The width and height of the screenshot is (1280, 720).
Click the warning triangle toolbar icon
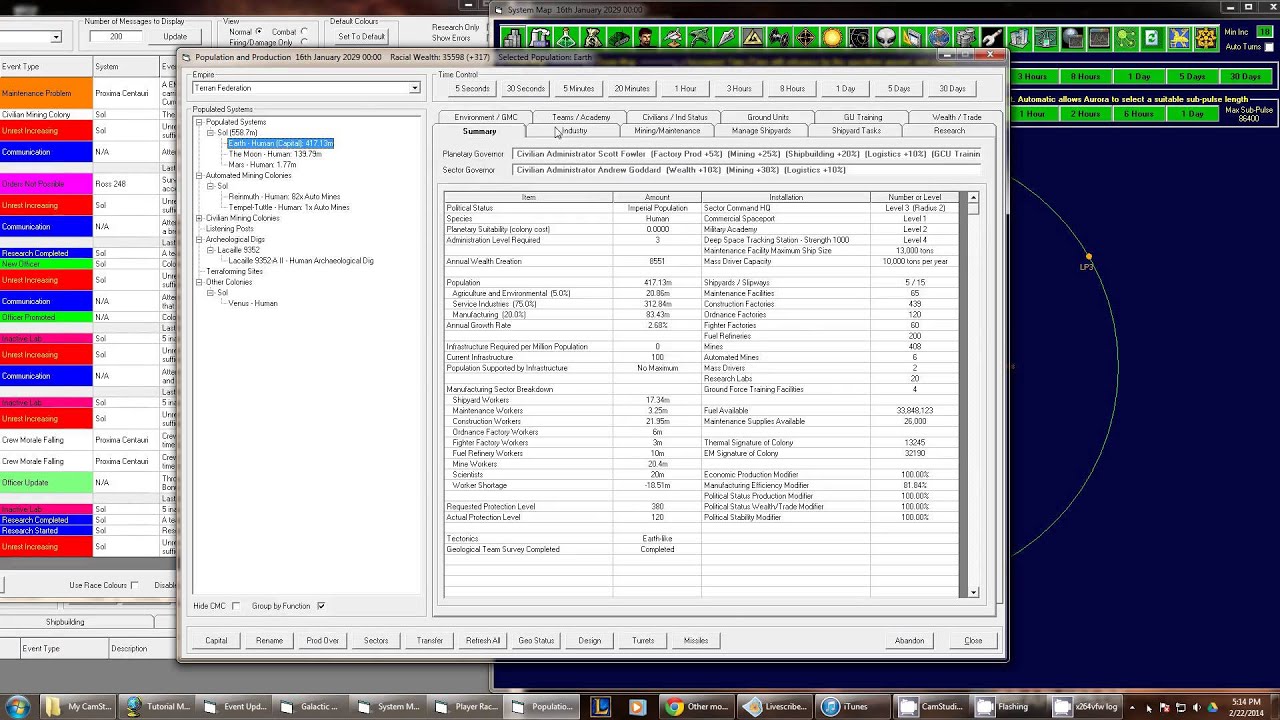(x=752, y=38)
